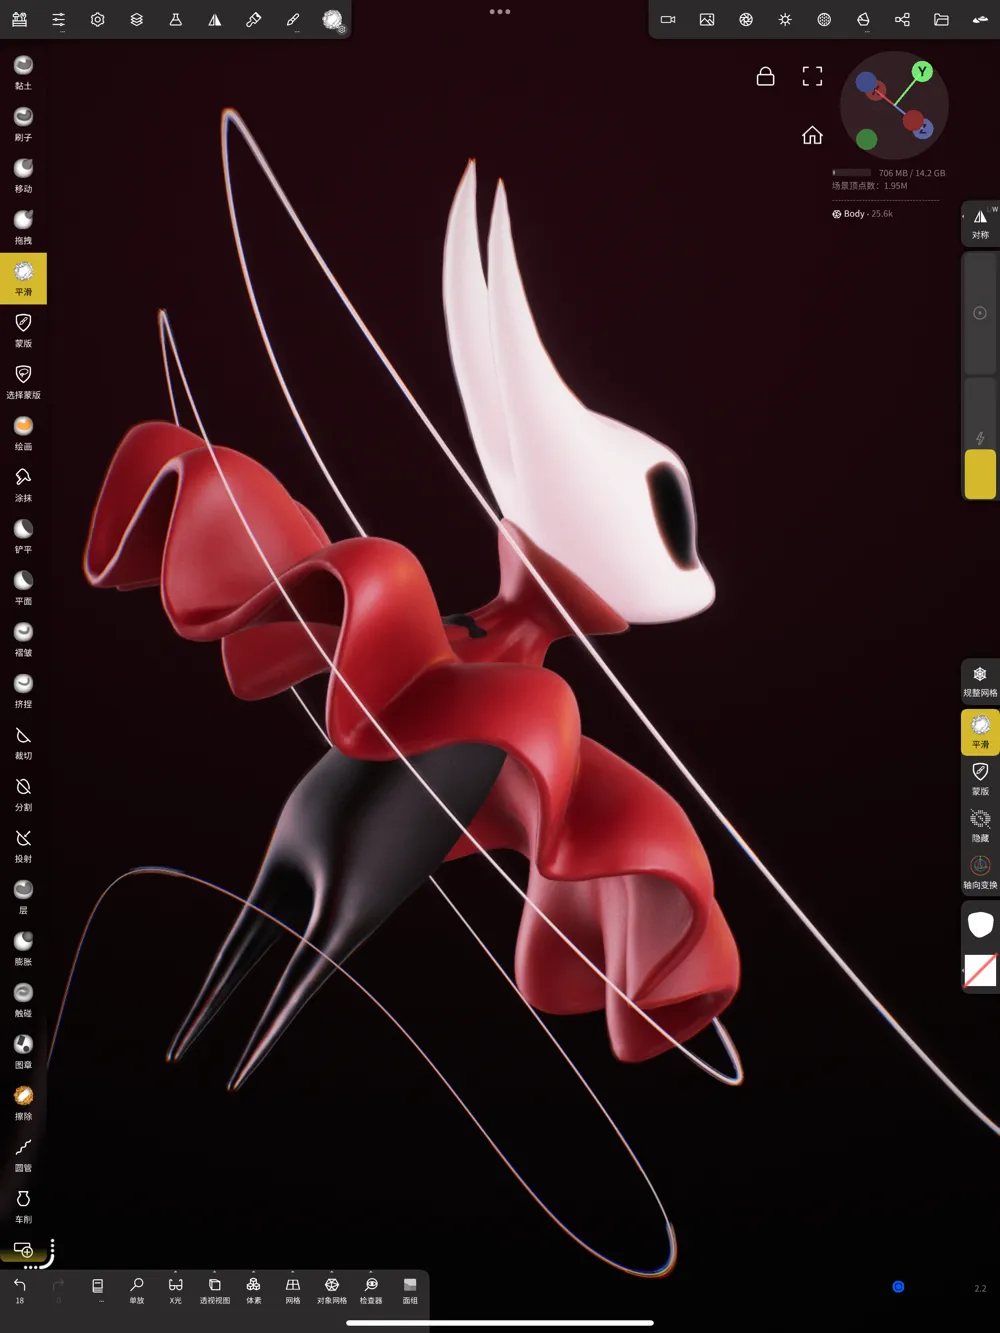Pick the 裁切 (Trim) tool
The image size is (1000, 1333).
tap(23, 742)
